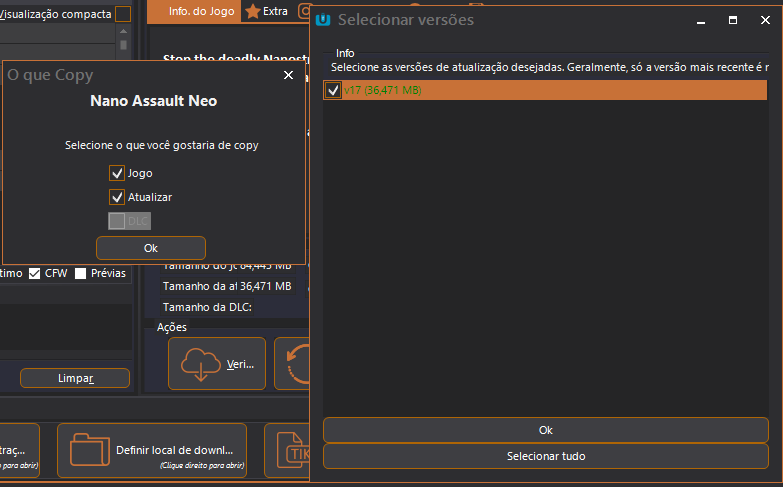The width and height of the screenshot is (783, 487).
Task: Click the circular refresh arrow icon
Action: (x=298, y=364)
